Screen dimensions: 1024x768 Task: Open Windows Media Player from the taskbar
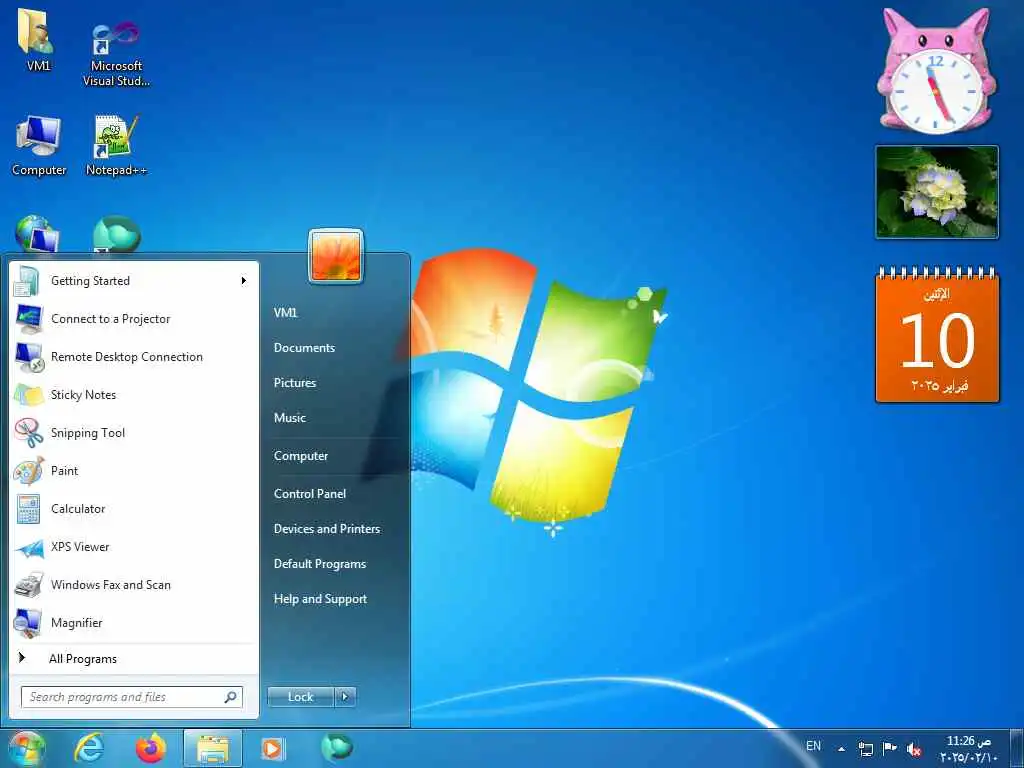272,748
